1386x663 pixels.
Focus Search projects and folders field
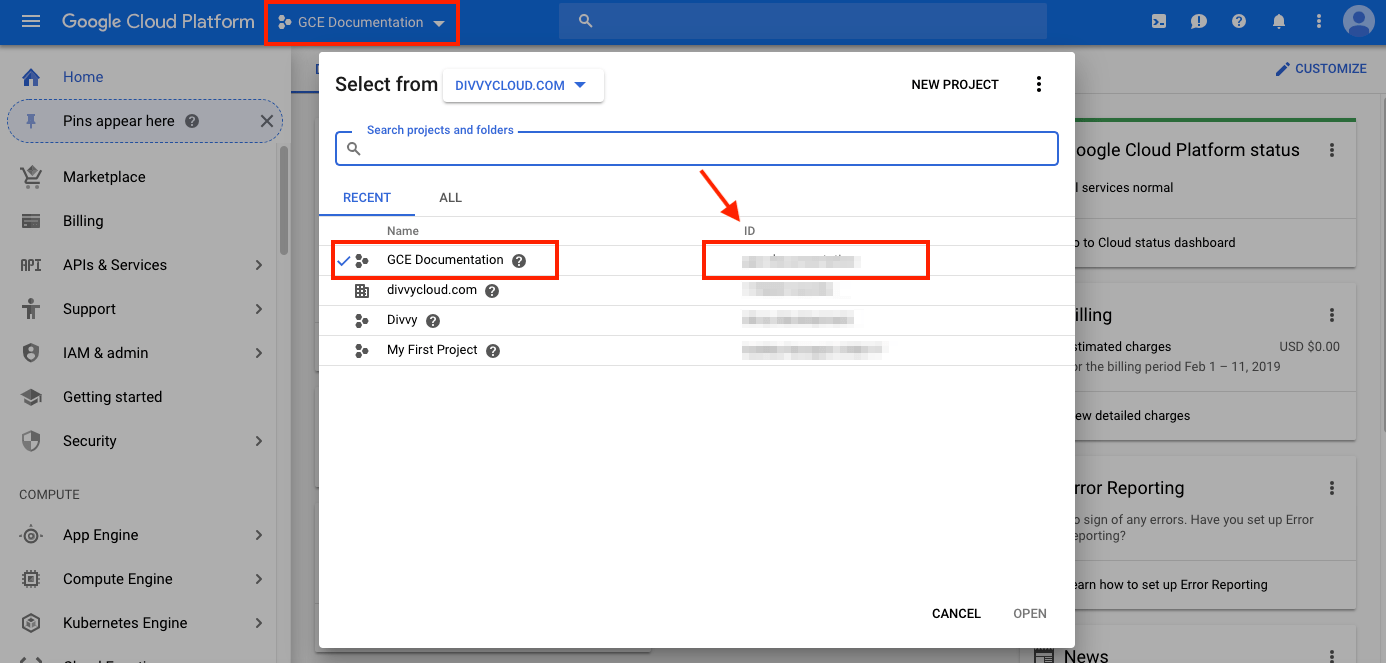point(696,148)
